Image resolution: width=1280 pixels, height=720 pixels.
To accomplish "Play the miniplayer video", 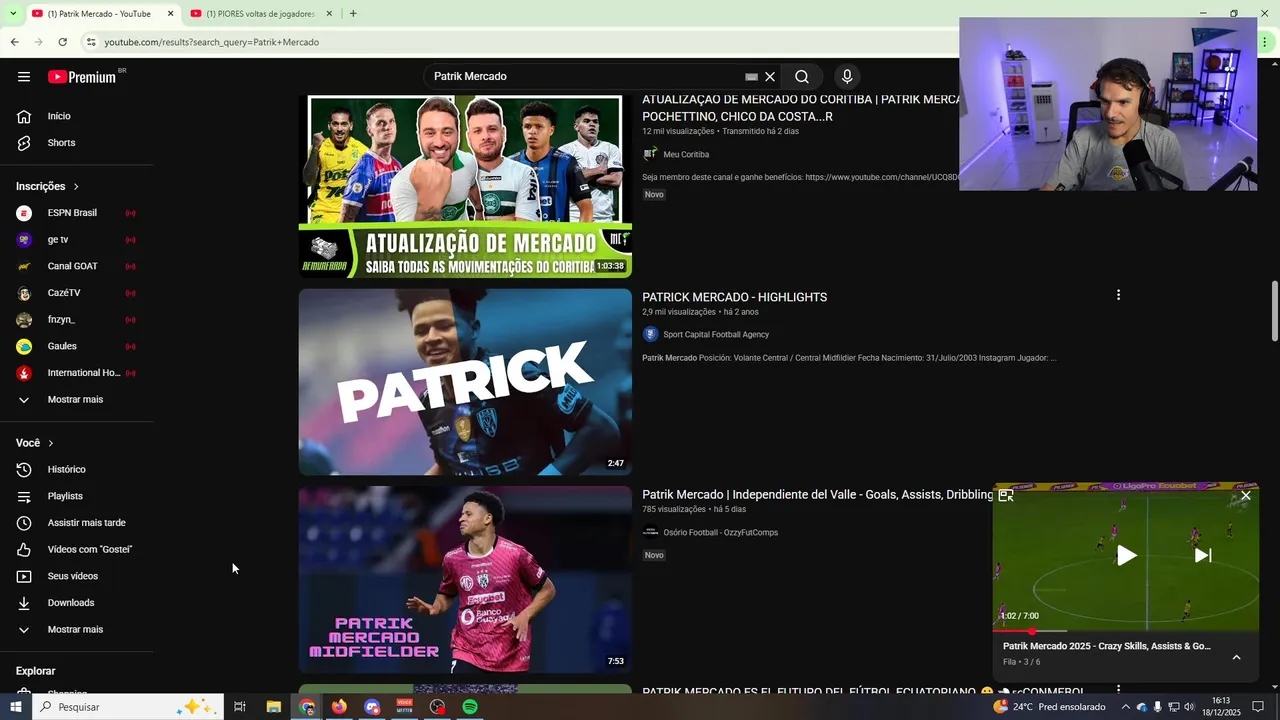I will click(1126, 556).
